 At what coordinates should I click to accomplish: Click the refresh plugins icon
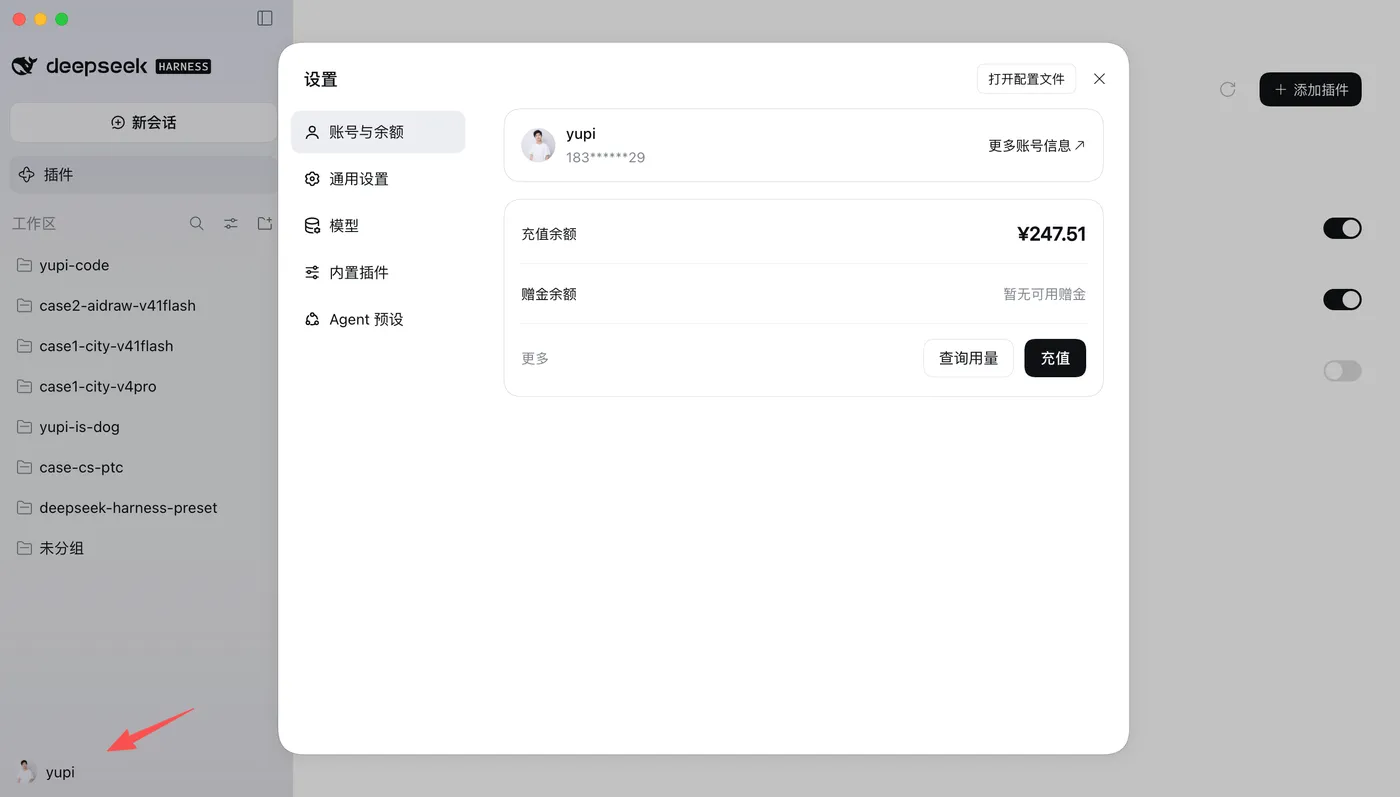coord(1228,89)
